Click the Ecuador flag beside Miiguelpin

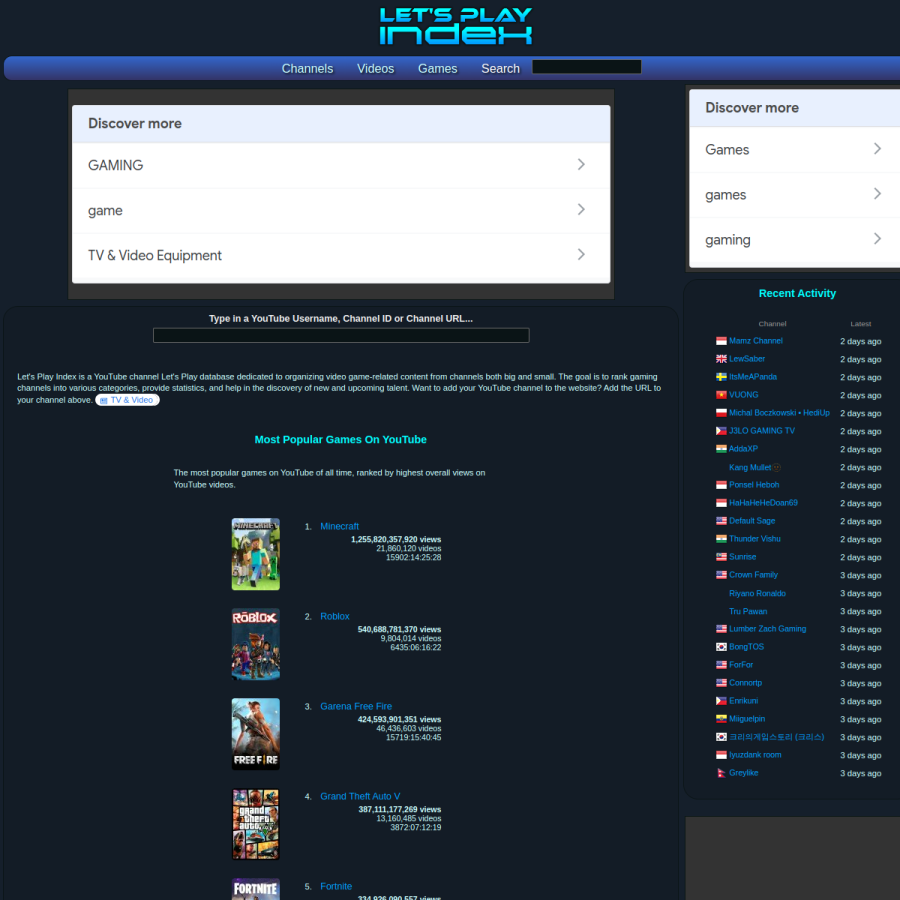click(x=721, y=719)
